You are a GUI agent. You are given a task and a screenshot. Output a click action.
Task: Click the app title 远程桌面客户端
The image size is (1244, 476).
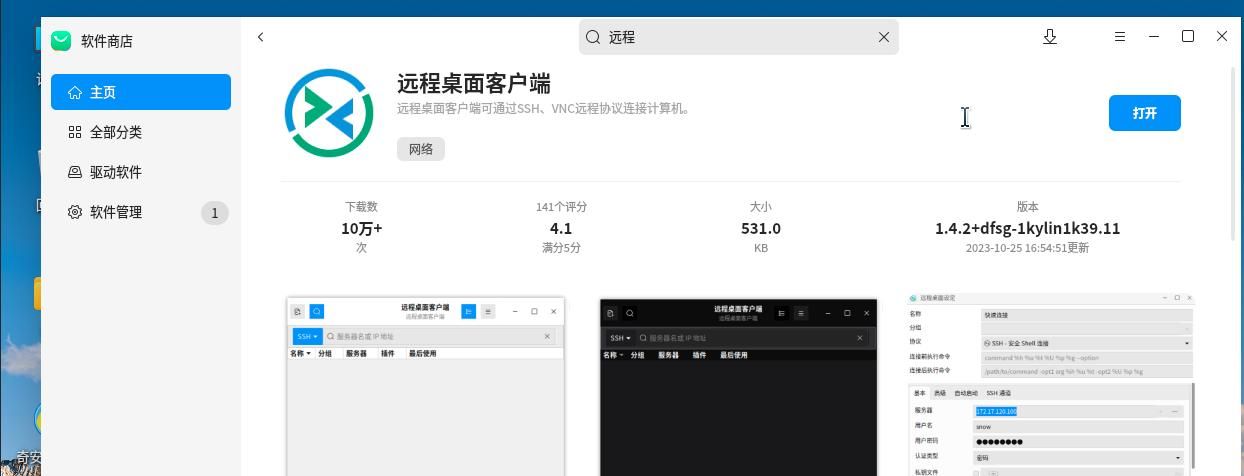(x=474, y=84)
